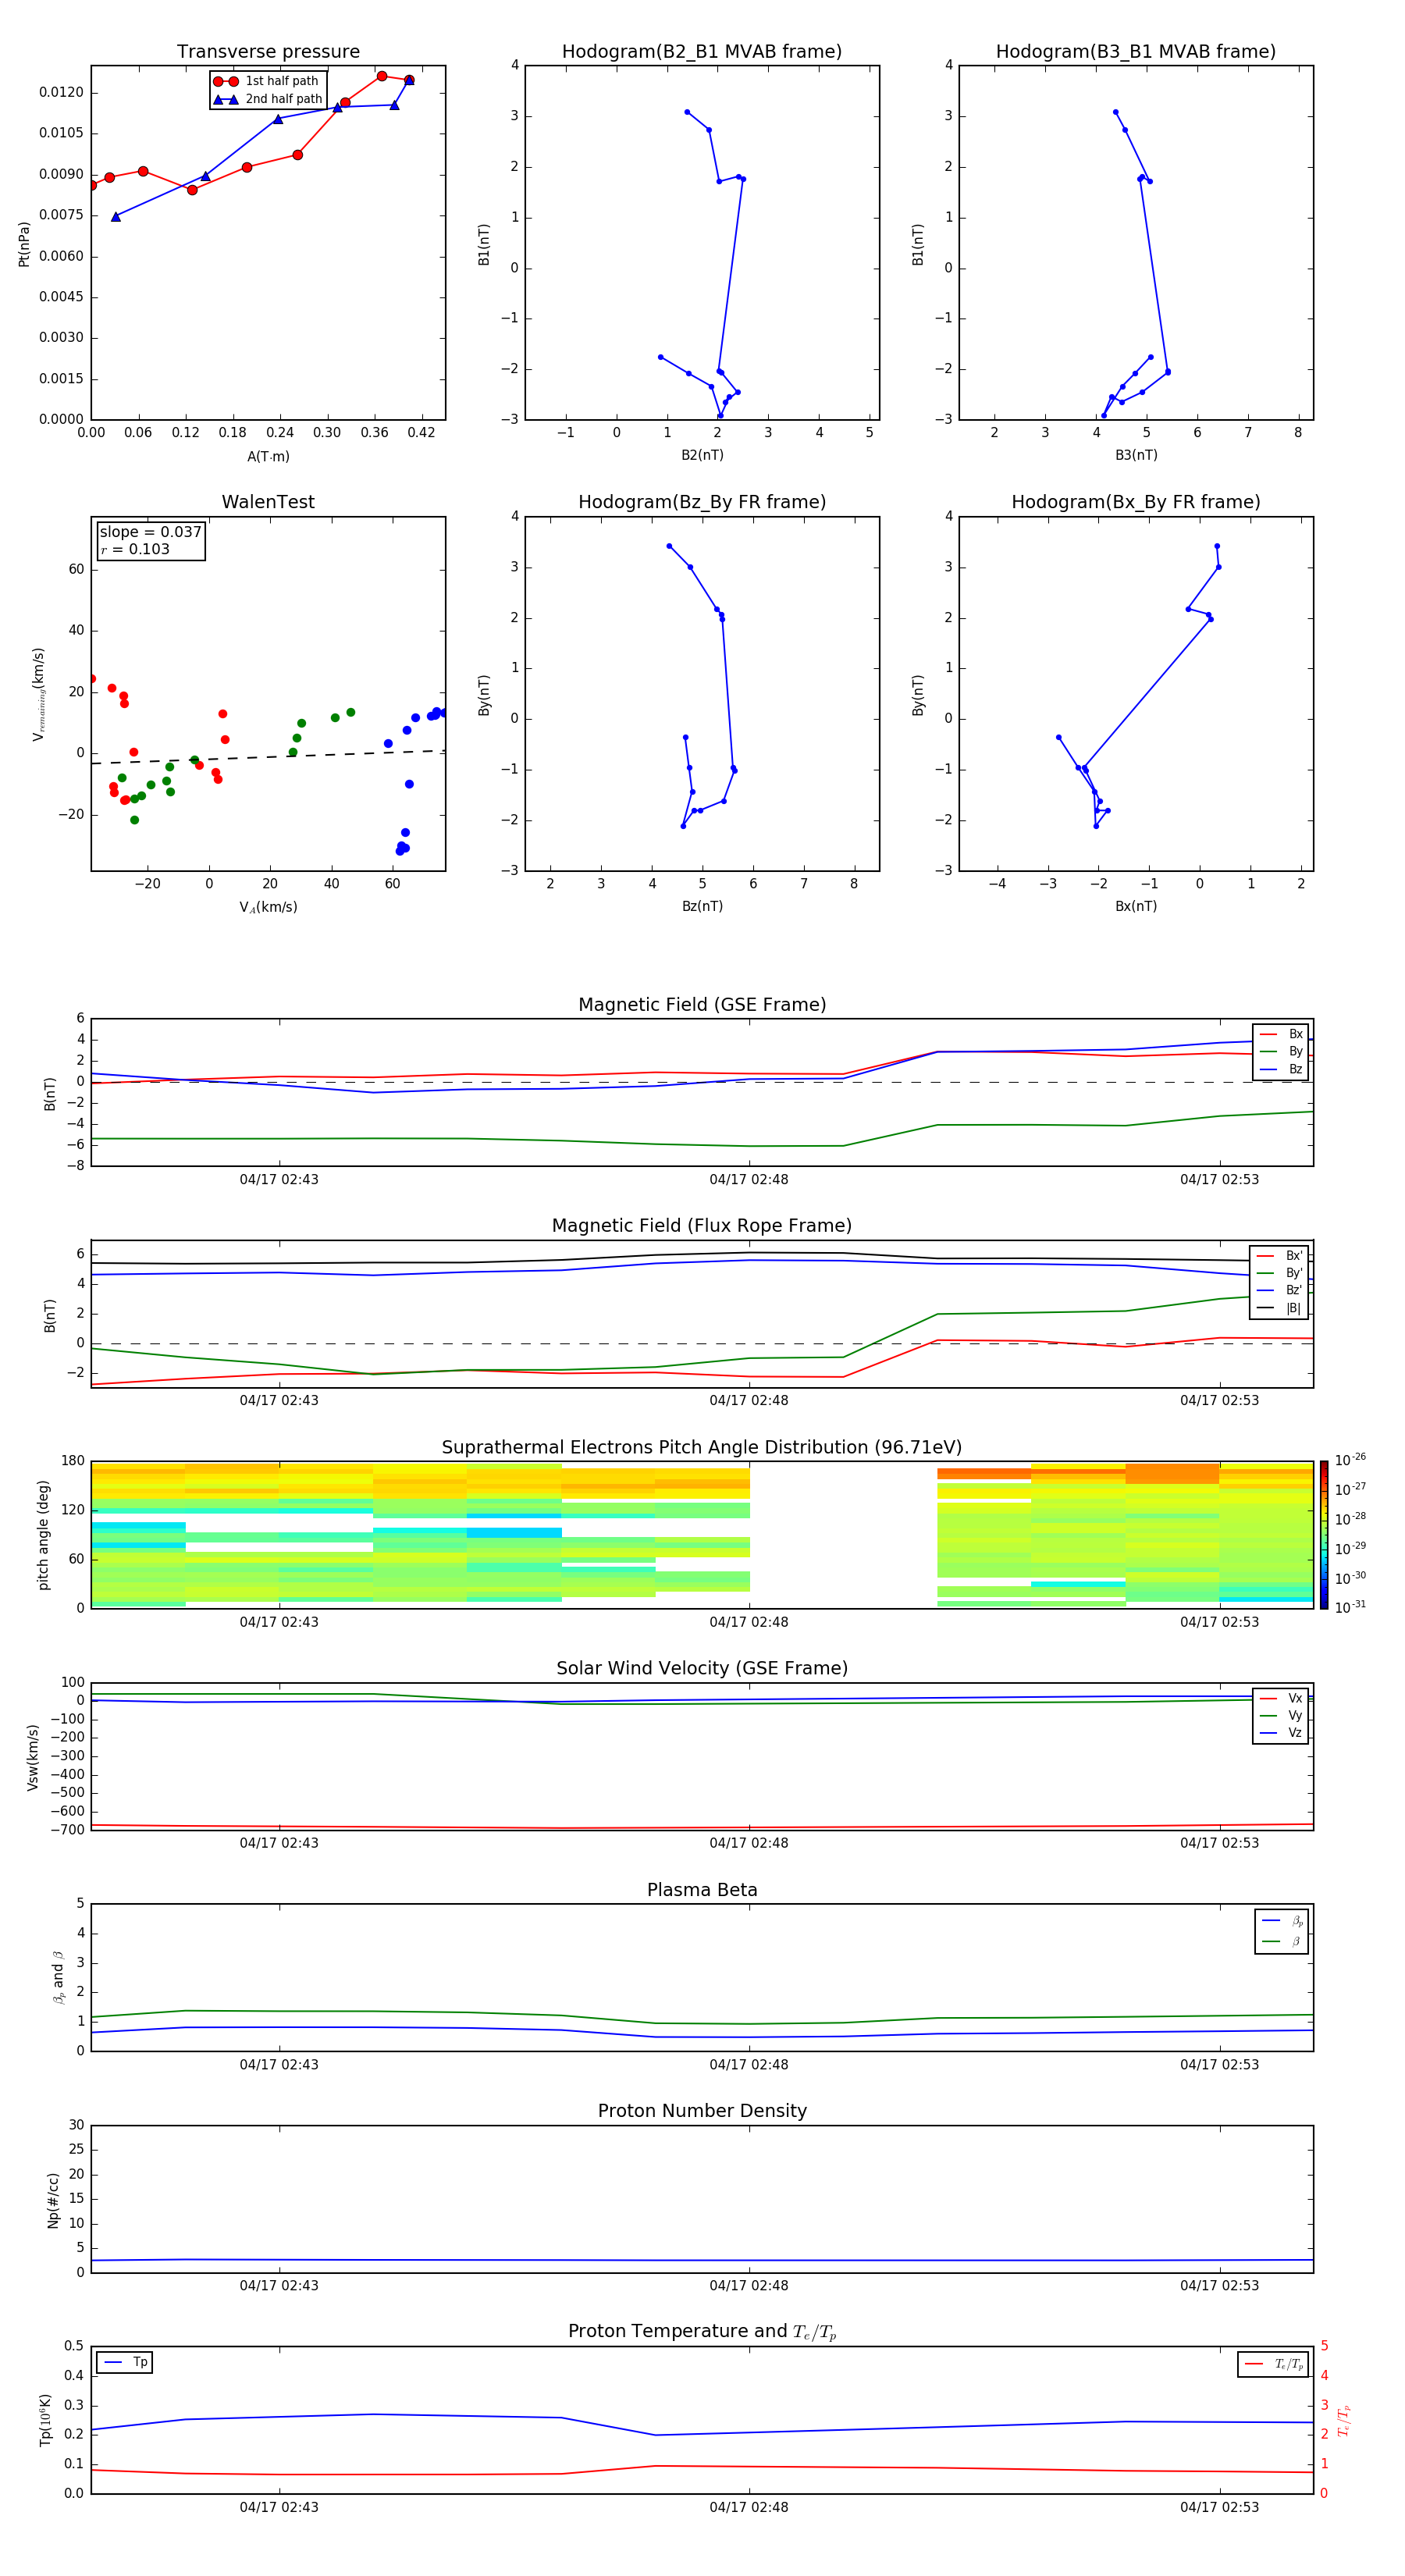Click '04/17 02:48' tick under Plasma Beta panel
This screenshot has height=2576, width=1405.
pos(749,2065)
